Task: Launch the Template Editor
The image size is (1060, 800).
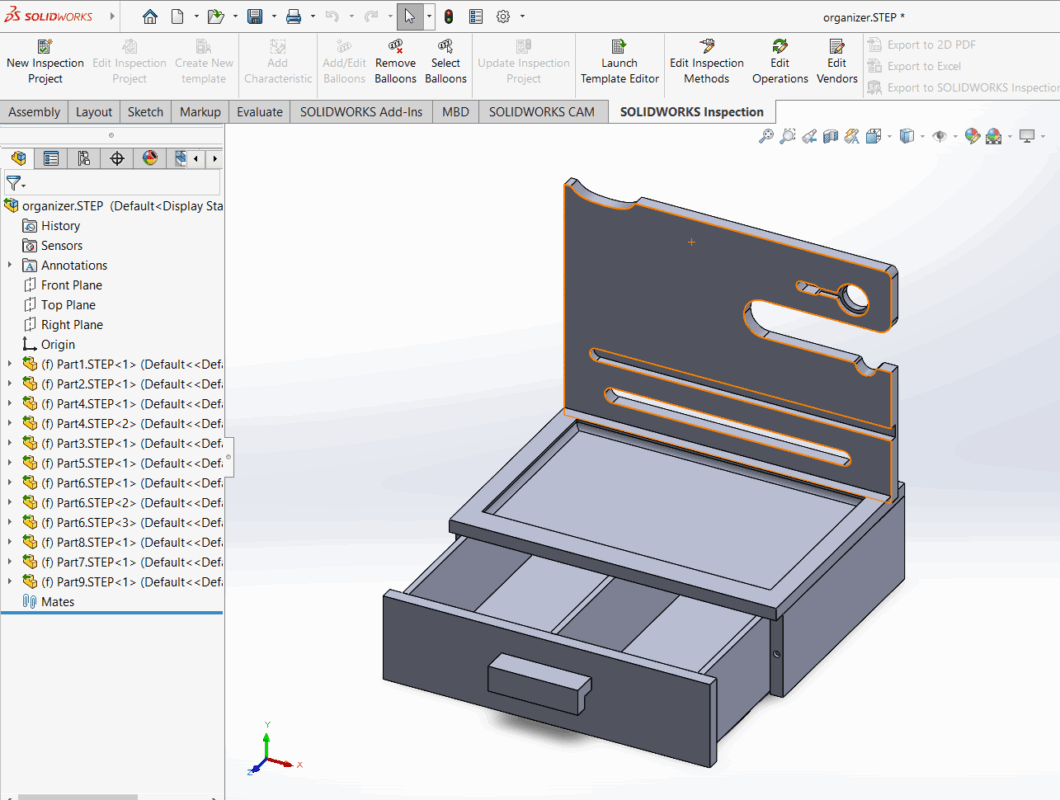Action: tap(619, 62)
